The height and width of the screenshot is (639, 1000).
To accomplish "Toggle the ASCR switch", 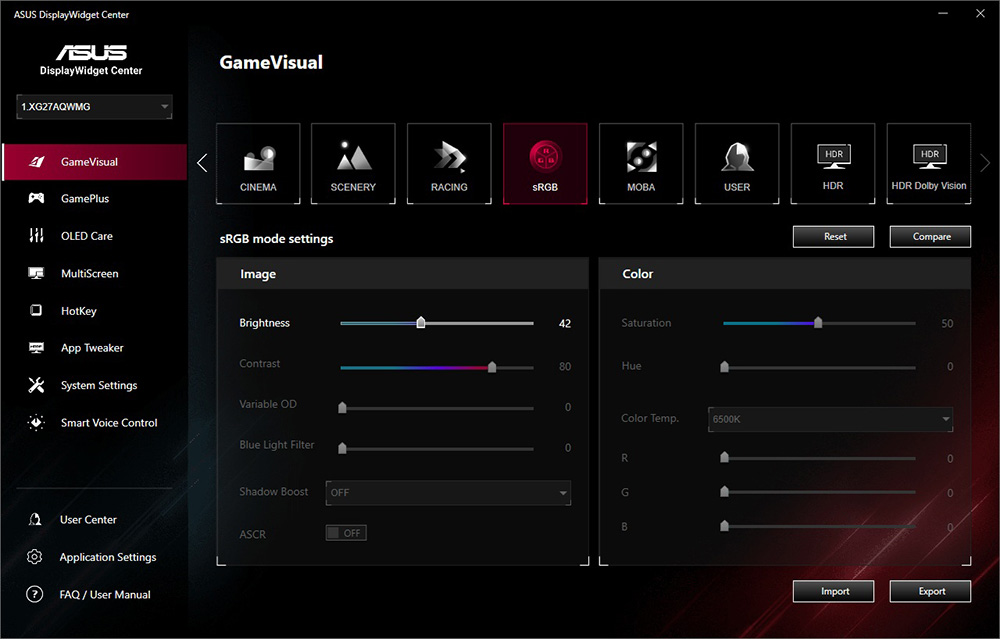I will click(x=346, y=533).
